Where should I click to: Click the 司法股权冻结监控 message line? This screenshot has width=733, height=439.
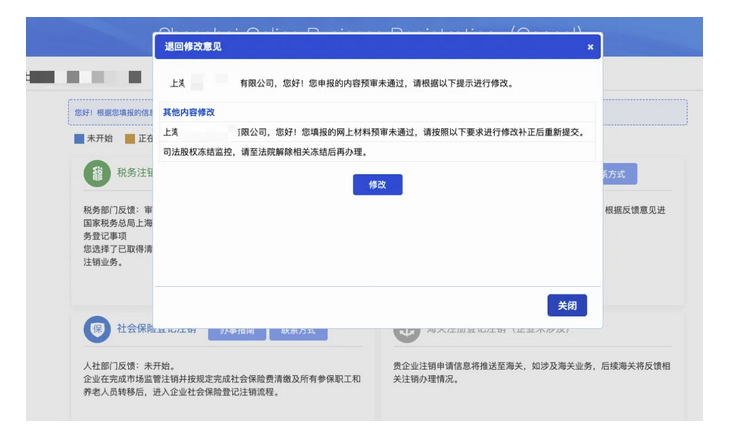click(x=265, y=152)
